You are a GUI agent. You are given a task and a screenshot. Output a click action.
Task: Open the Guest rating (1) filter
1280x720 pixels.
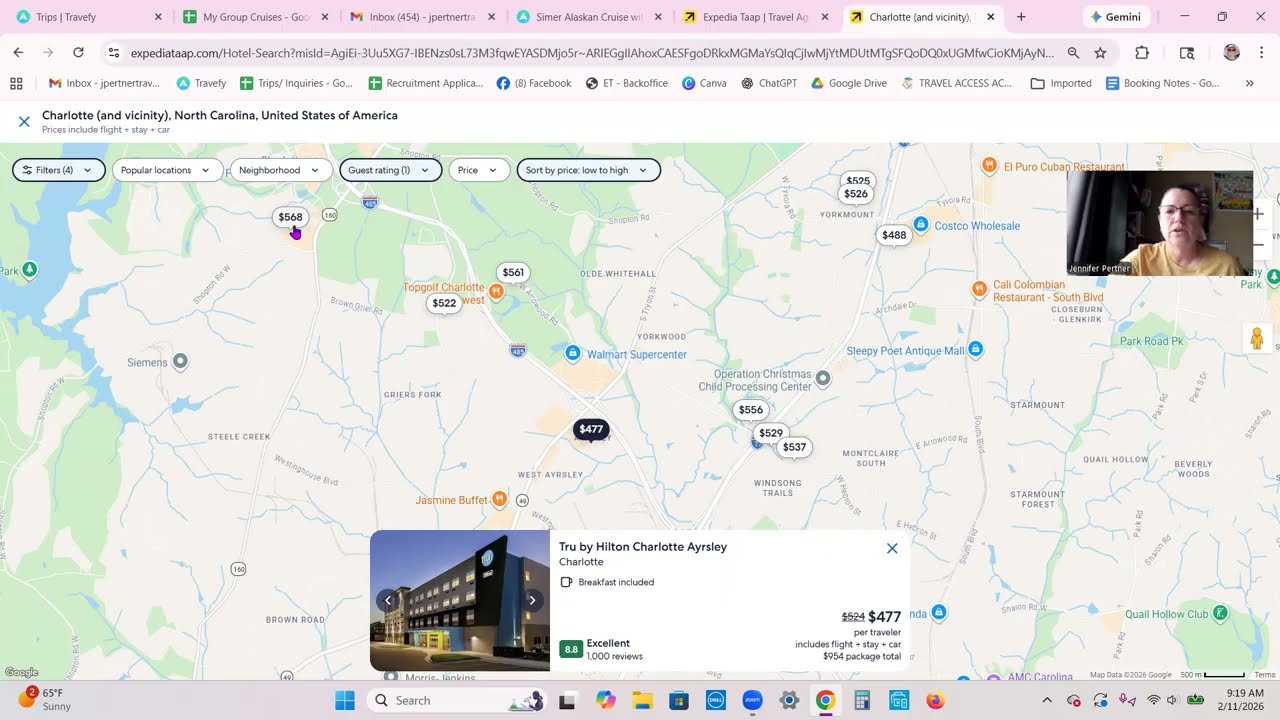coord(390,170)
